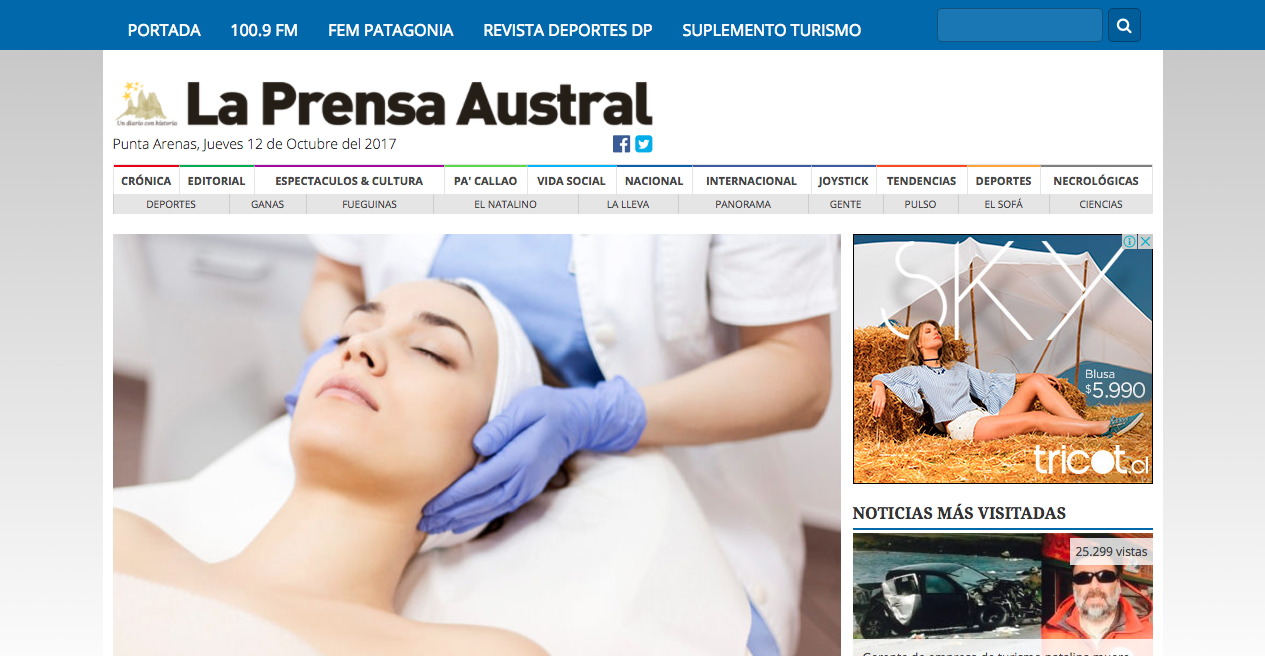Open PULSO sub-section

pos(921,204)
